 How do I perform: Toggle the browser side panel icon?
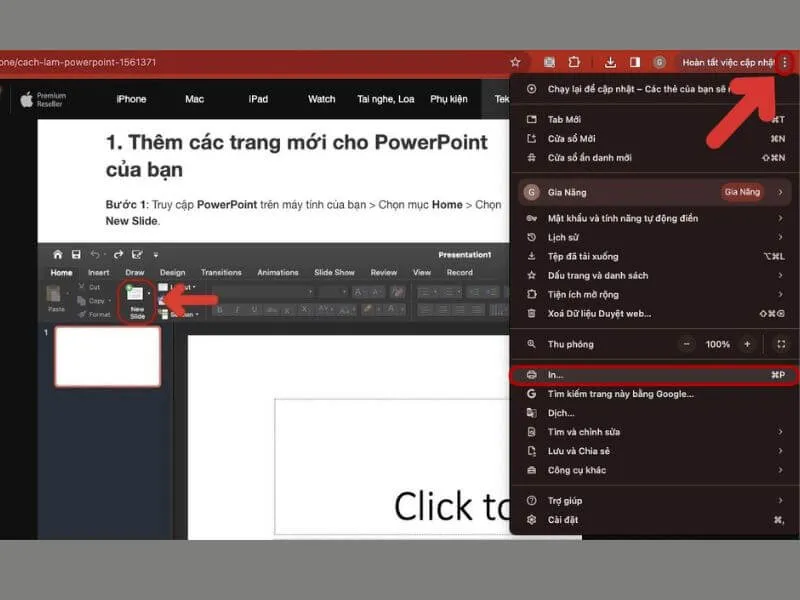pos(635,62)
